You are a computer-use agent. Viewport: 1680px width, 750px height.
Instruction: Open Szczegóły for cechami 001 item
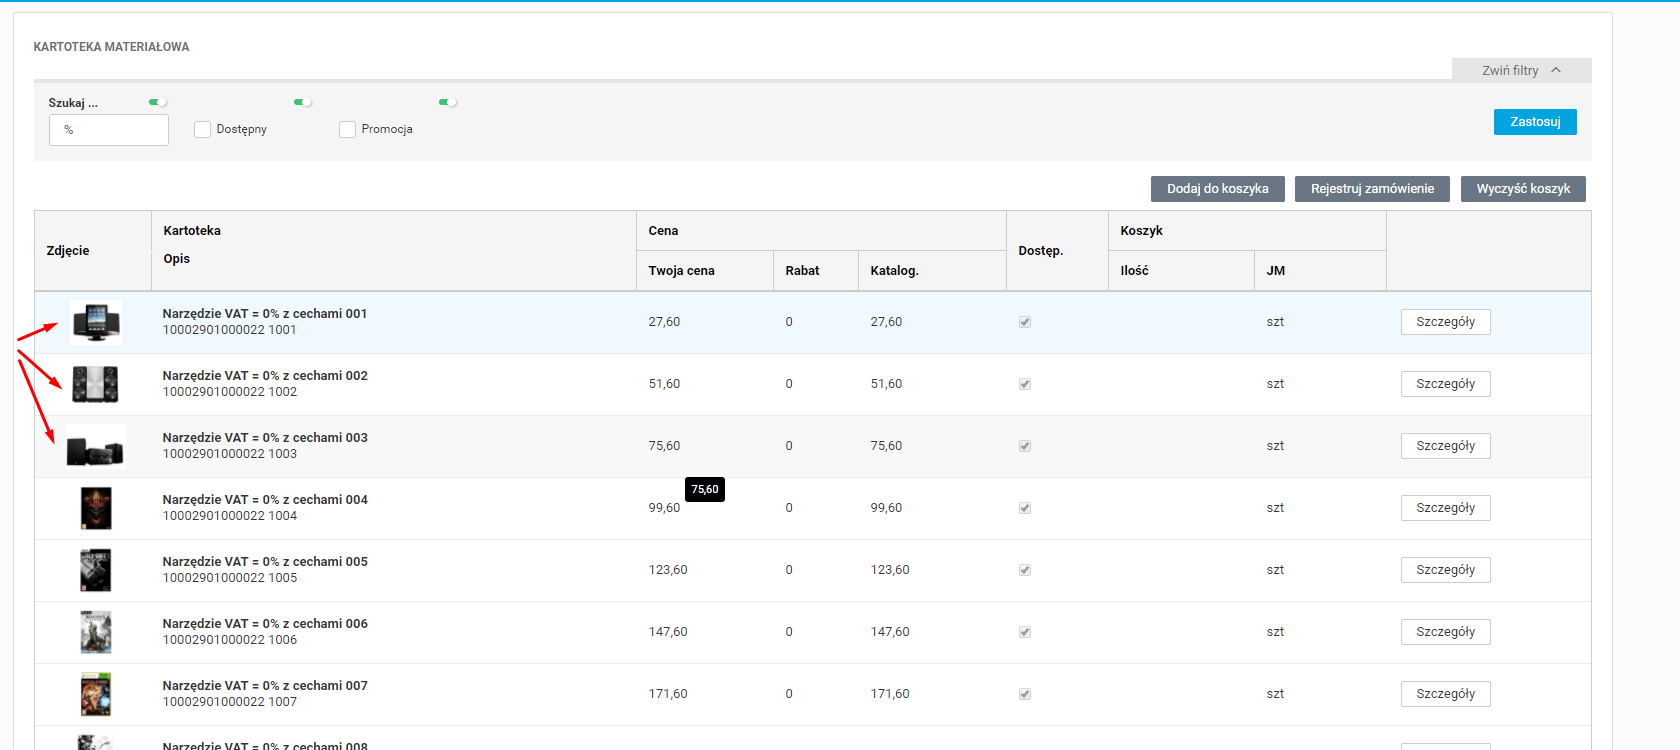1446,322
